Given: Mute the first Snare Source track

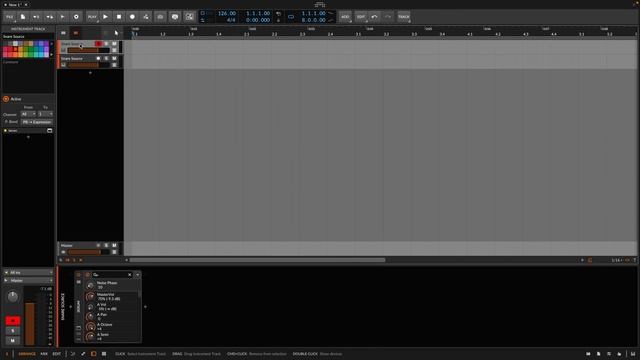Looking at the screenshot, I should (114, 44).
